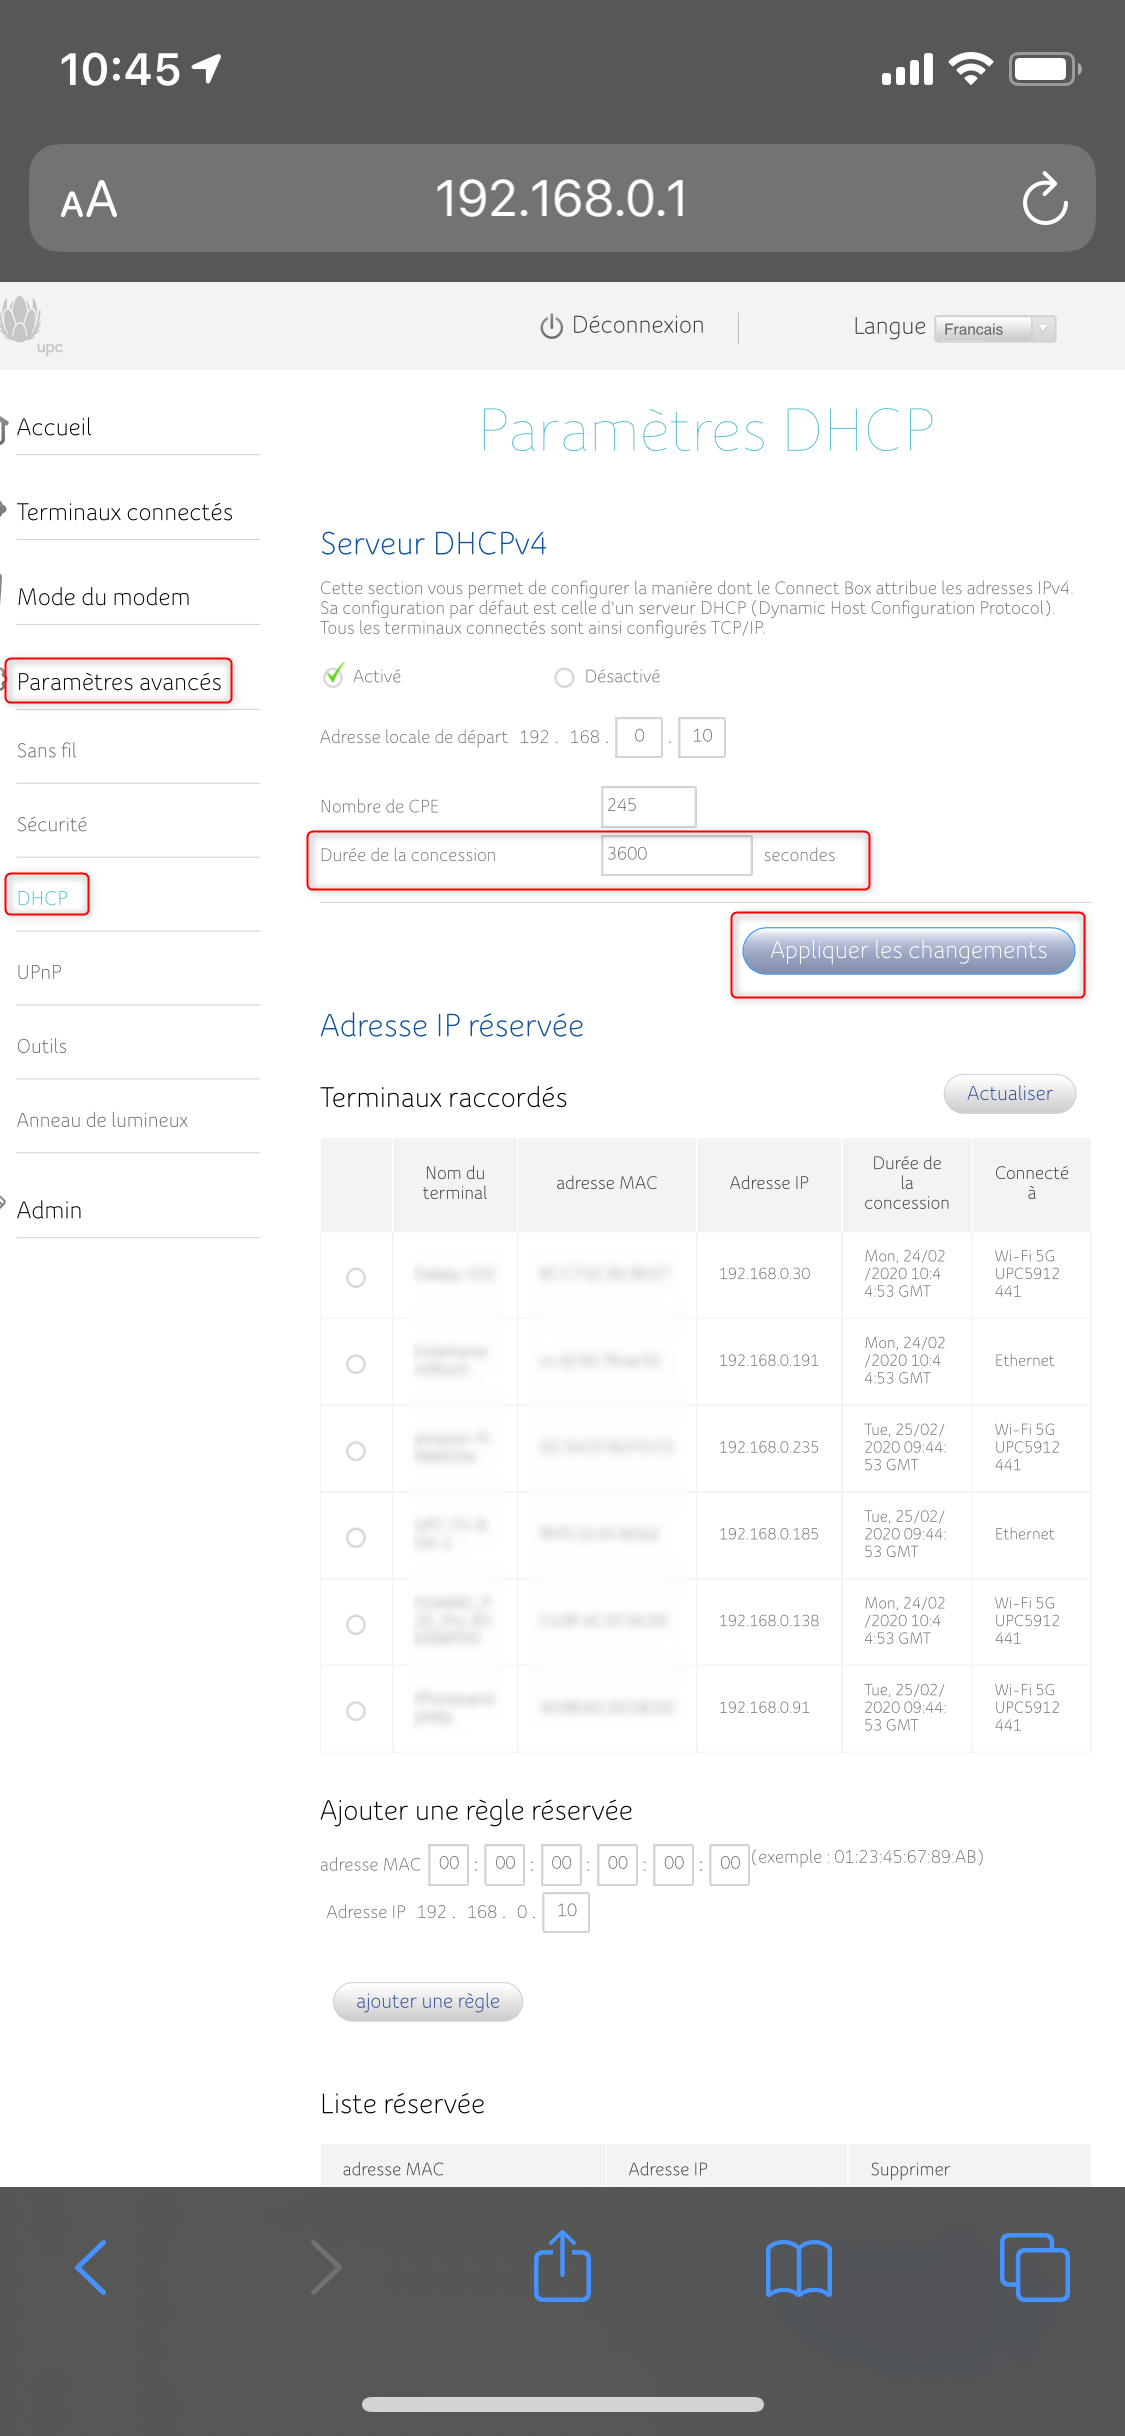Open the Safari bookmarks book icon
Screen dimensions: 1125x2436
coord(798,2267)
